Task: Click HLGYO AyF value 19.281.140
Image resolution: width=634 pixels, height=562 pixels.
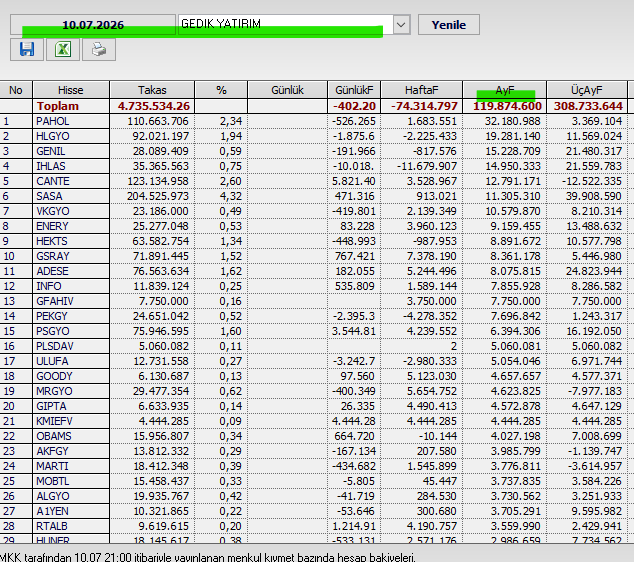Action: (513, 136)
